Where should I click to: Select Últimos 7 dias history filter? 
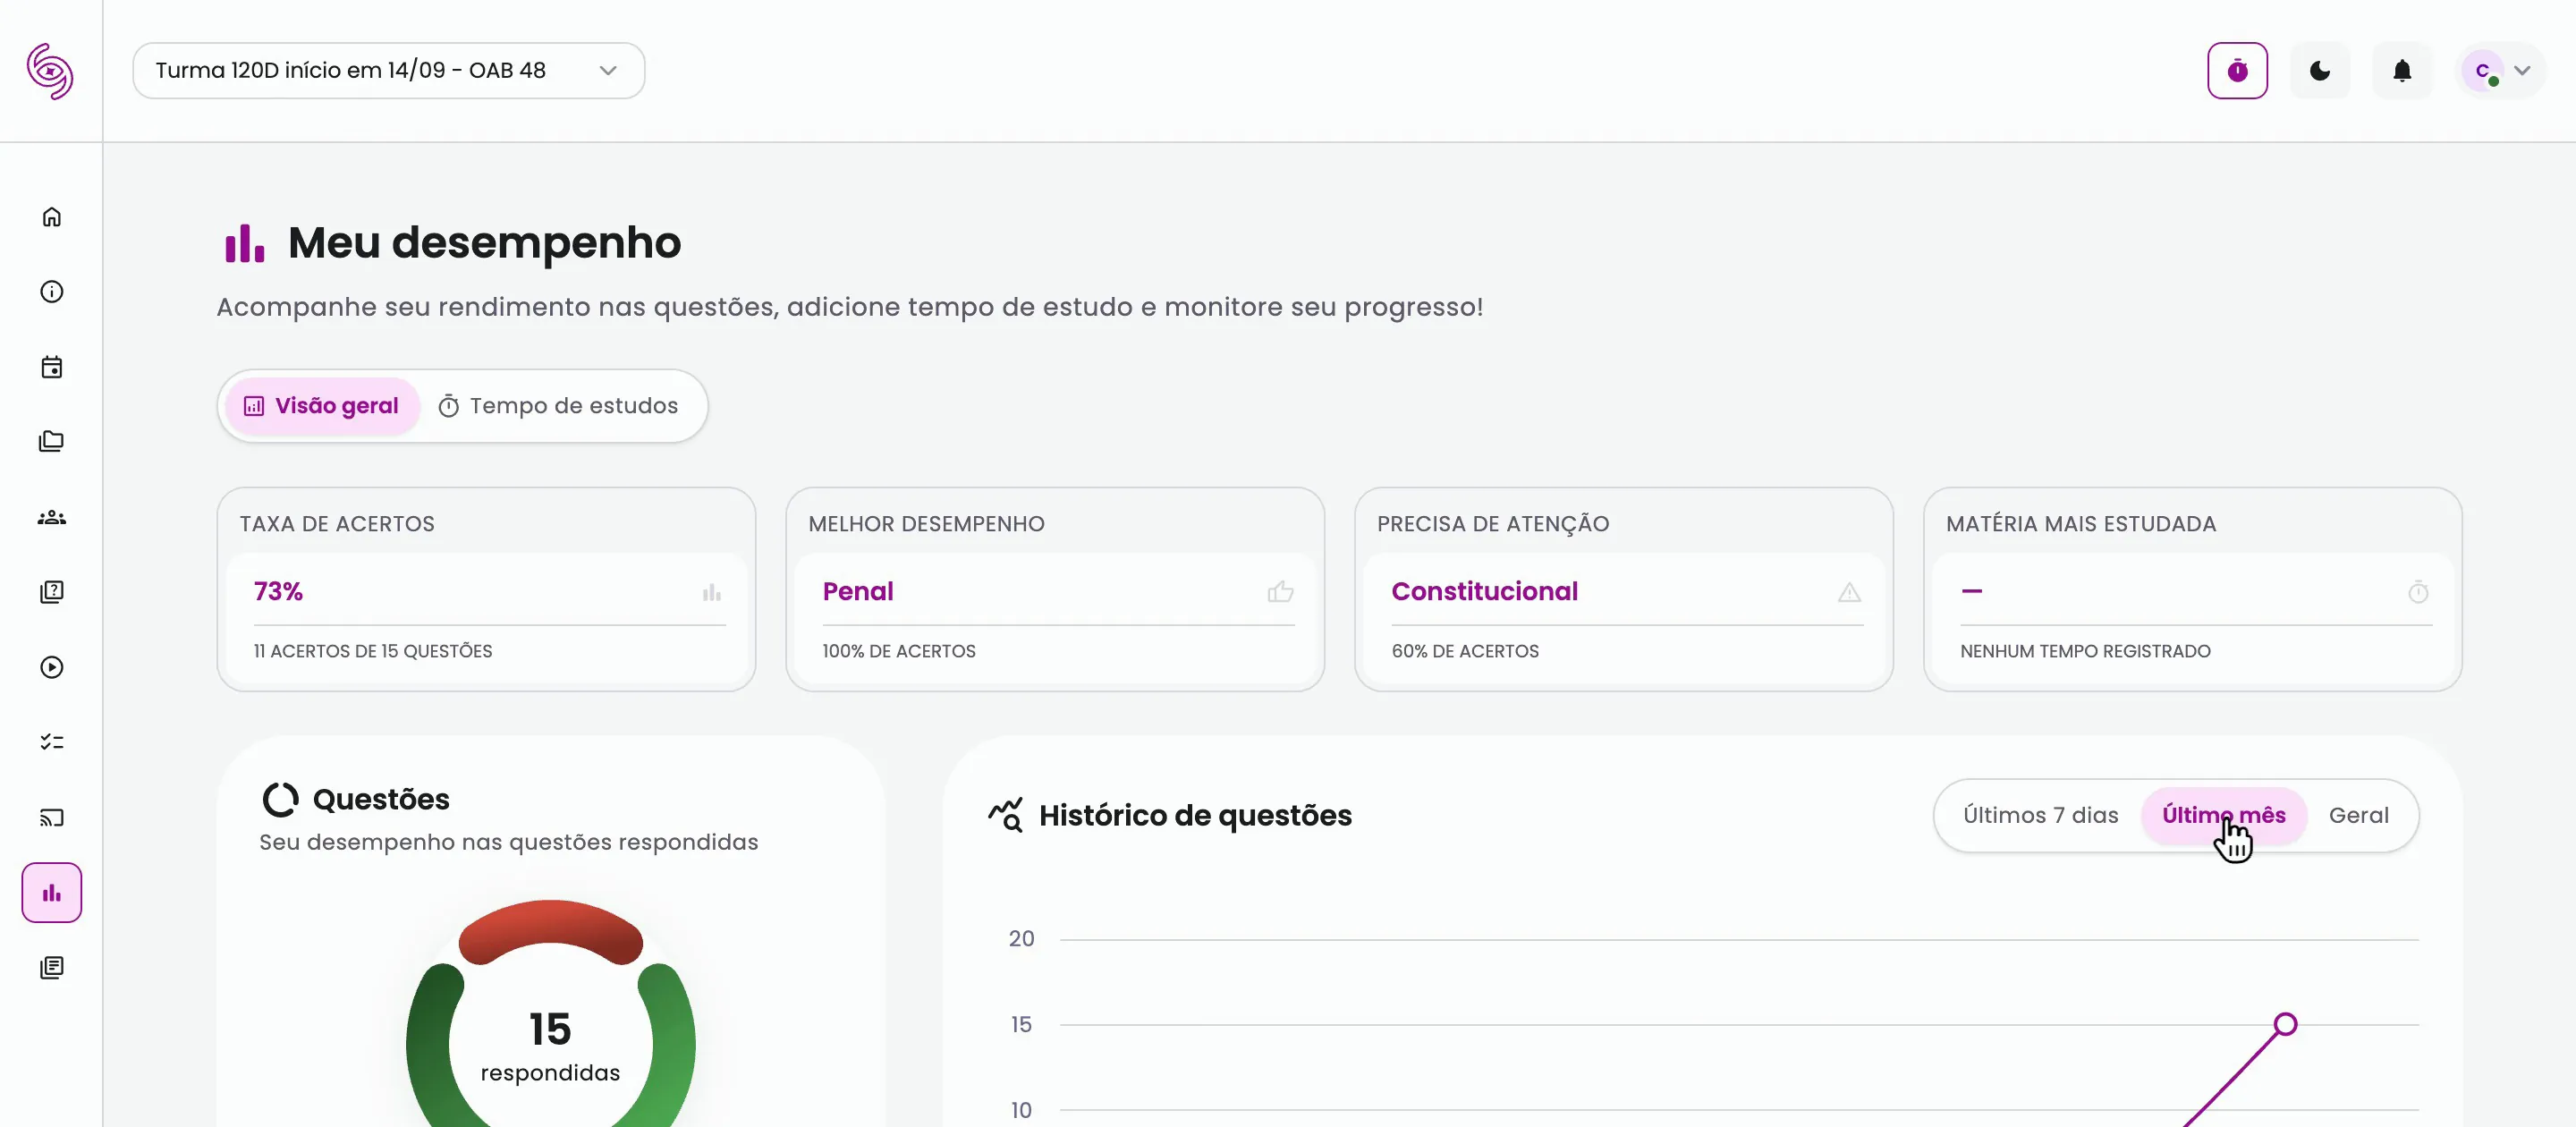(2040, 815)
